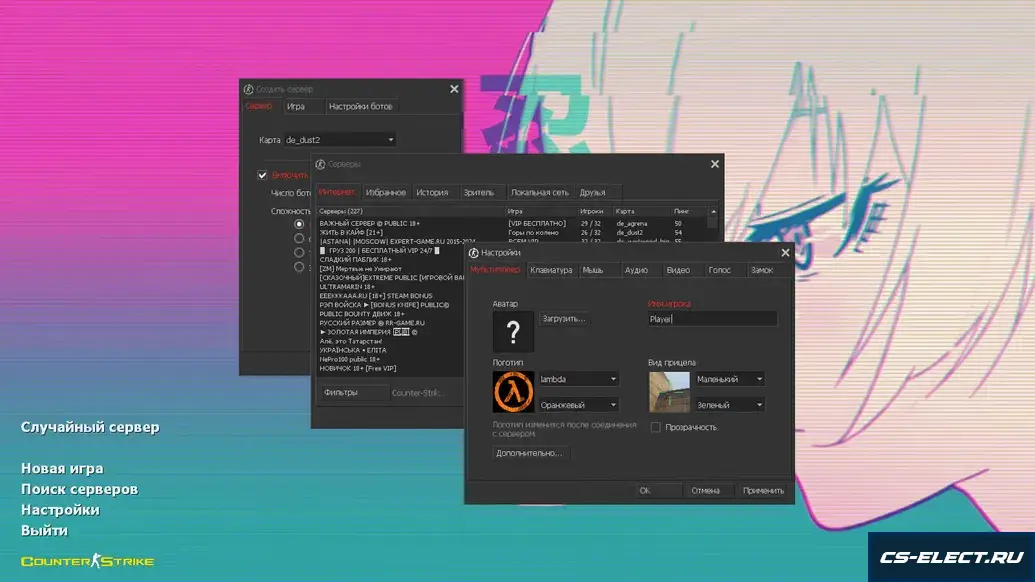Sort by the Пинг column header
This screenshot has width=1035, height=582.
pyautogui.click(x=689, y=212)
